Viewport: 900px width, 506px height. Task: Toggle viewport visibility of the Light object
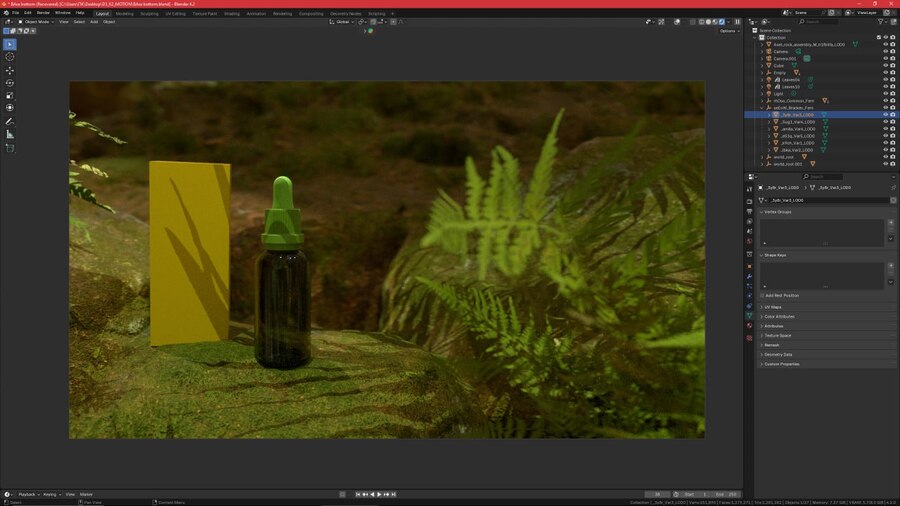tap(885, 94)
